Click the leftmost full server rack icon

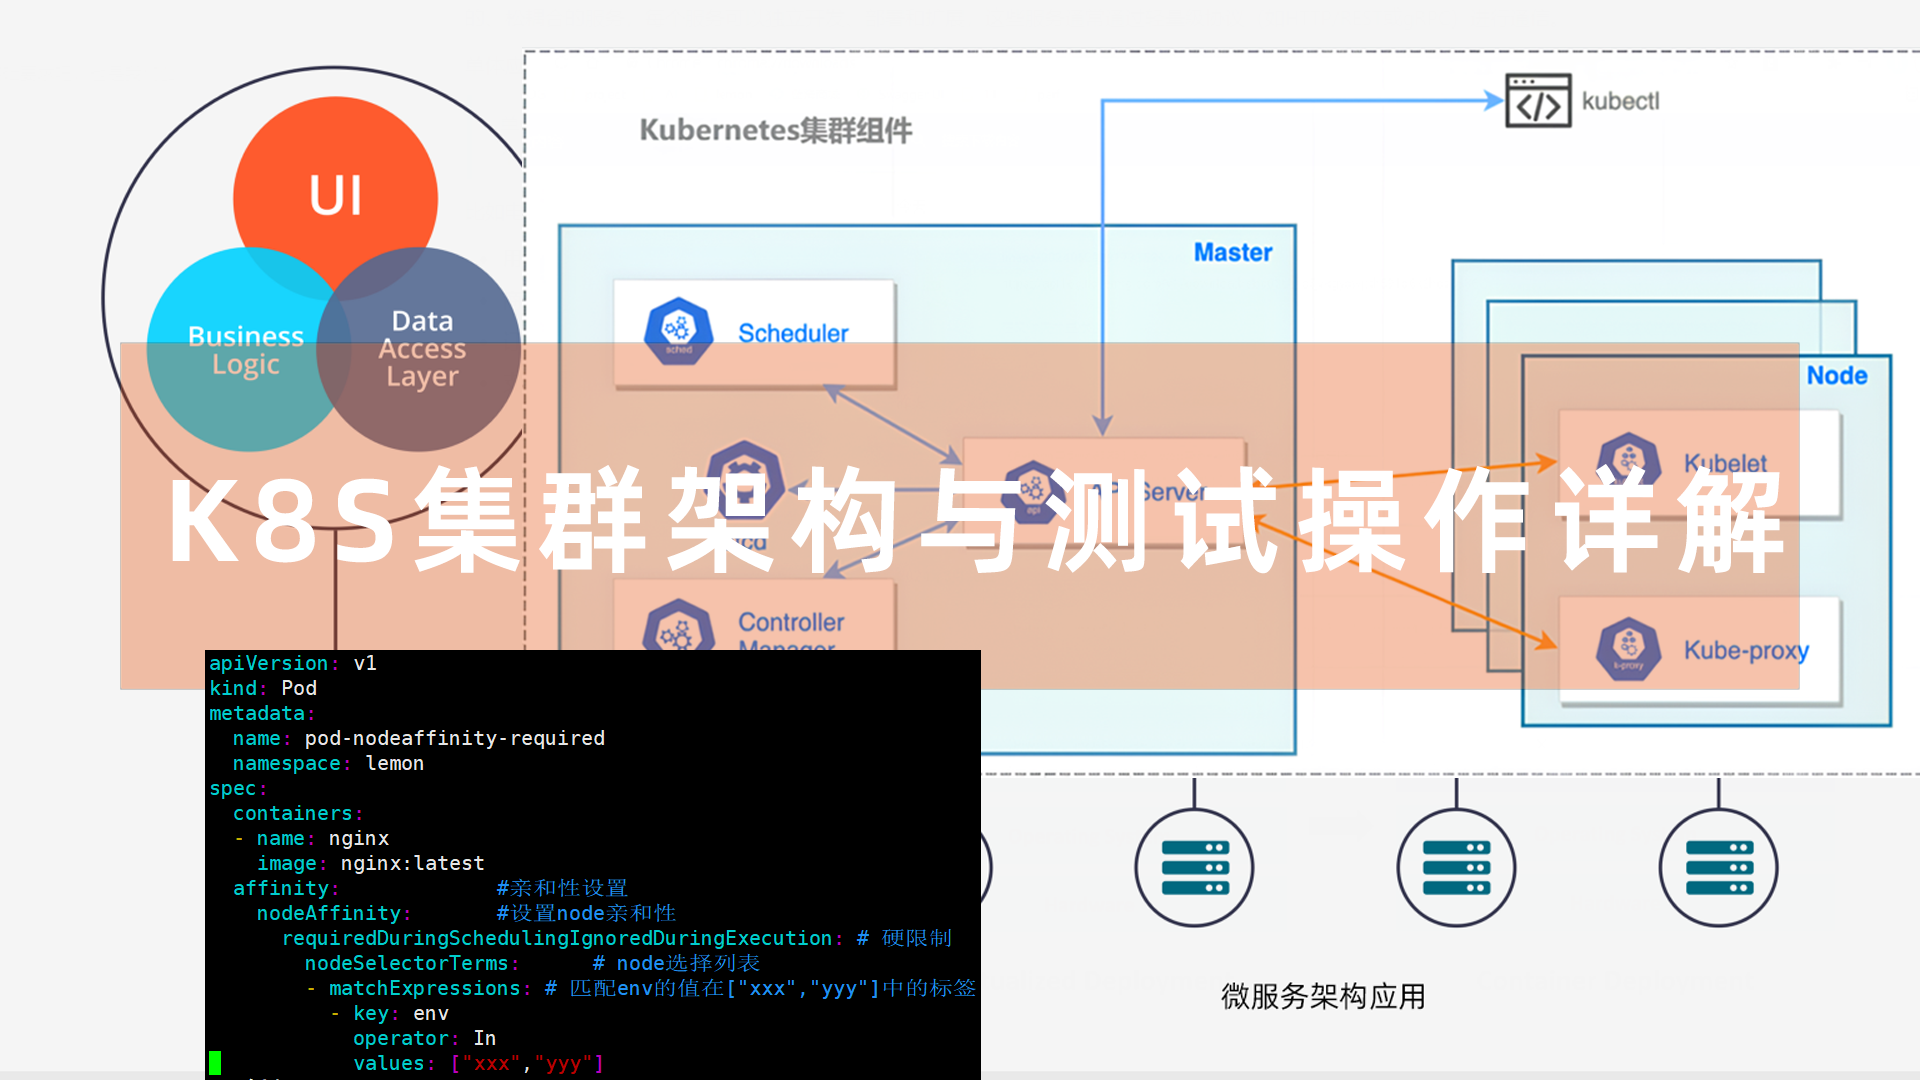[x=1194, y=867]
